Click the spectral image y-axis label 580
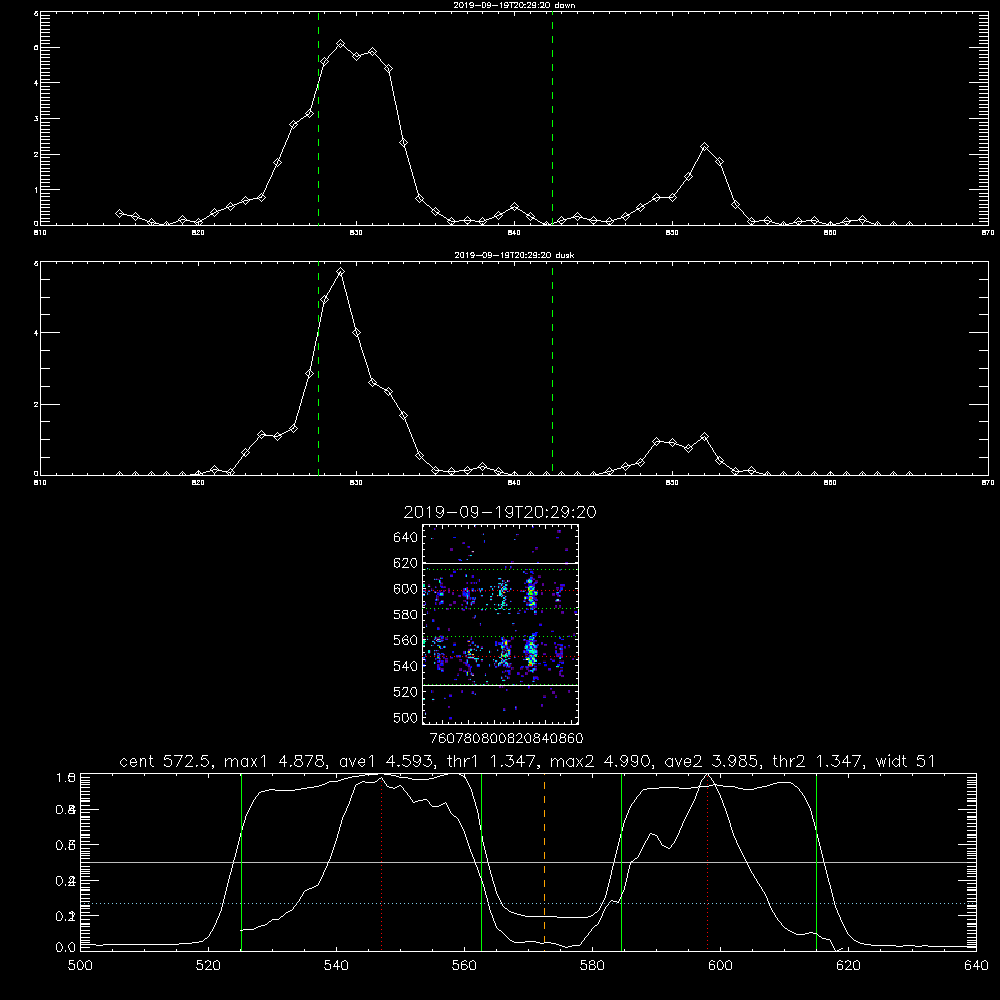 click(406, 615)
